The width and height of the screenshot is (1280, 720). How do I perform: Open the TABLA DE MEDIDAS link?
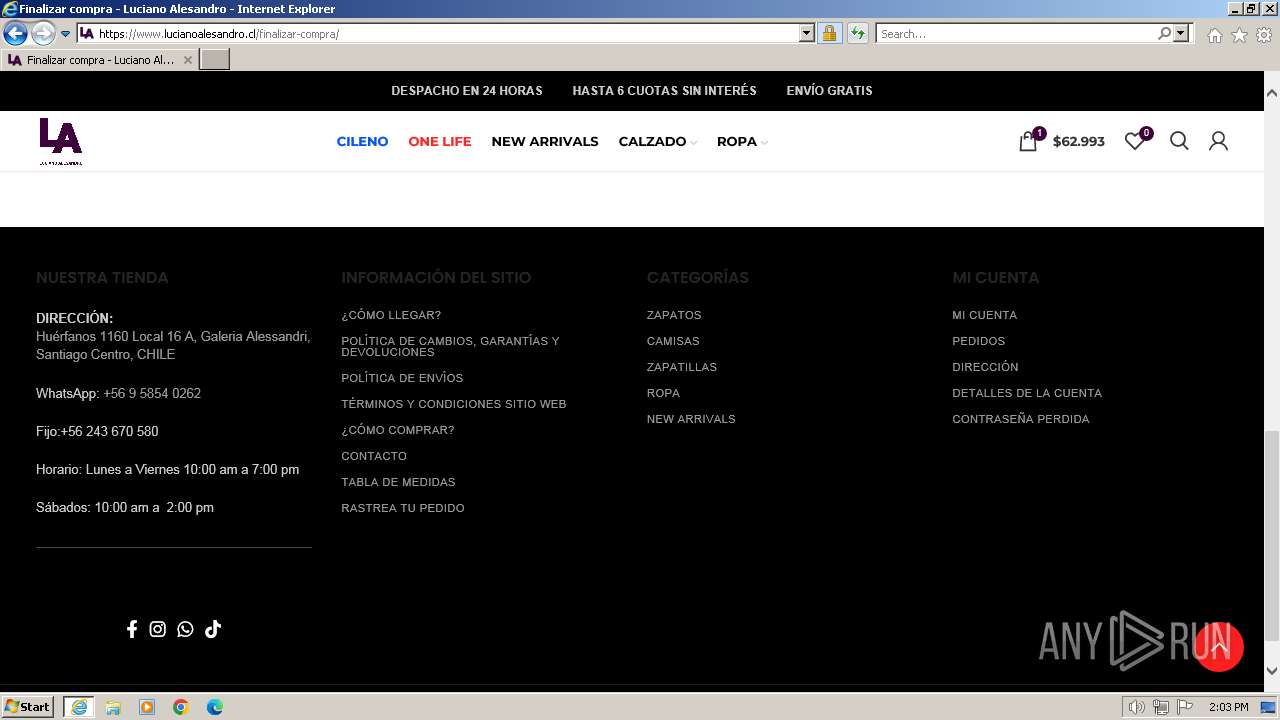coord(398,482)
